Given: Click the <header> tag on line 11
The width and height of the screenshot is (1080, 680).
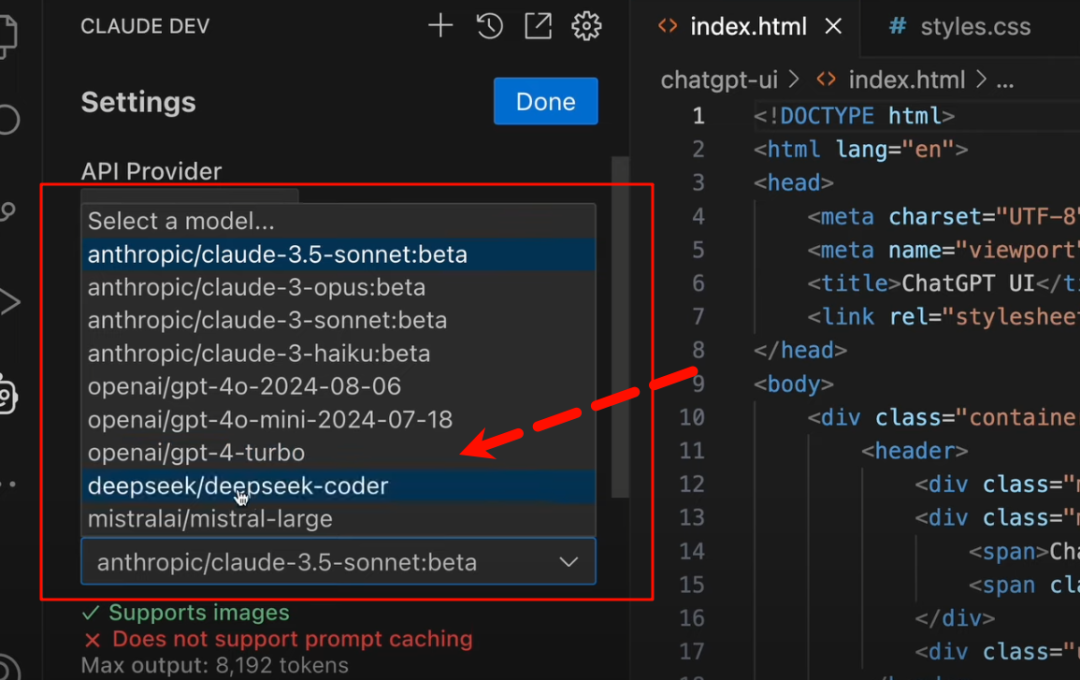Looking at the screenshot, I should [x=915, y=451].
